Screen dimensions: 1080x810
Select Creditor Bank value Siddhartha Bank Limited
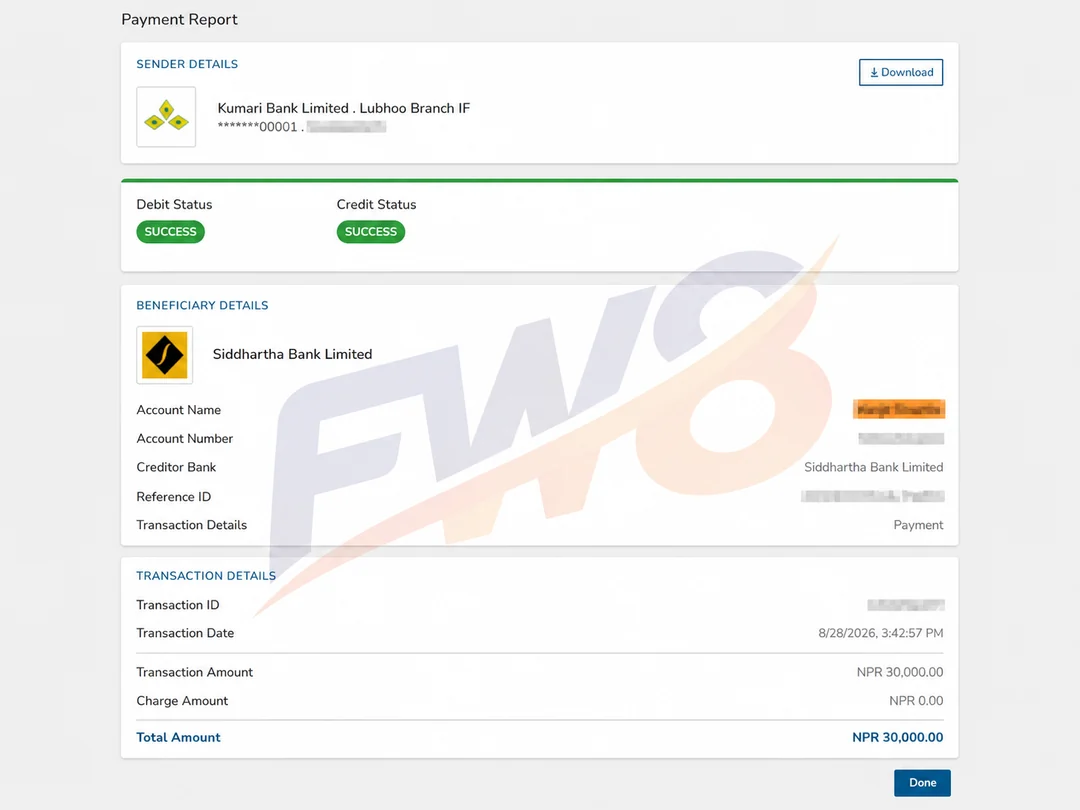[x=873, y=467]
